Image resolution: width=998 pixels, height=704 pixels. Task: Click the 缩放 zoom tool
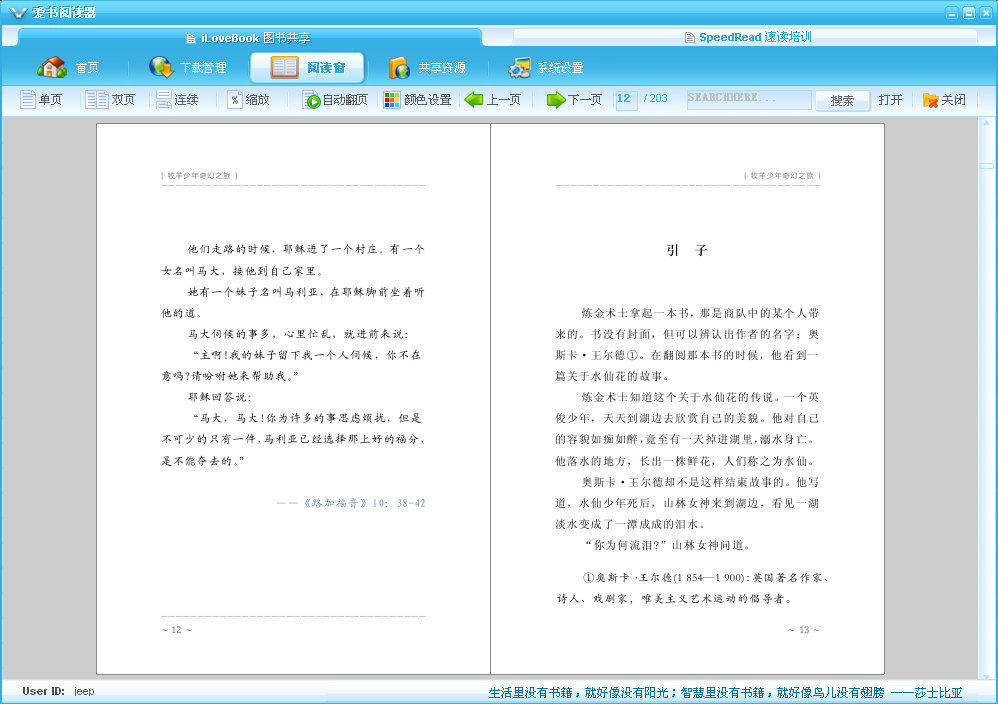(x=248, y=100)
